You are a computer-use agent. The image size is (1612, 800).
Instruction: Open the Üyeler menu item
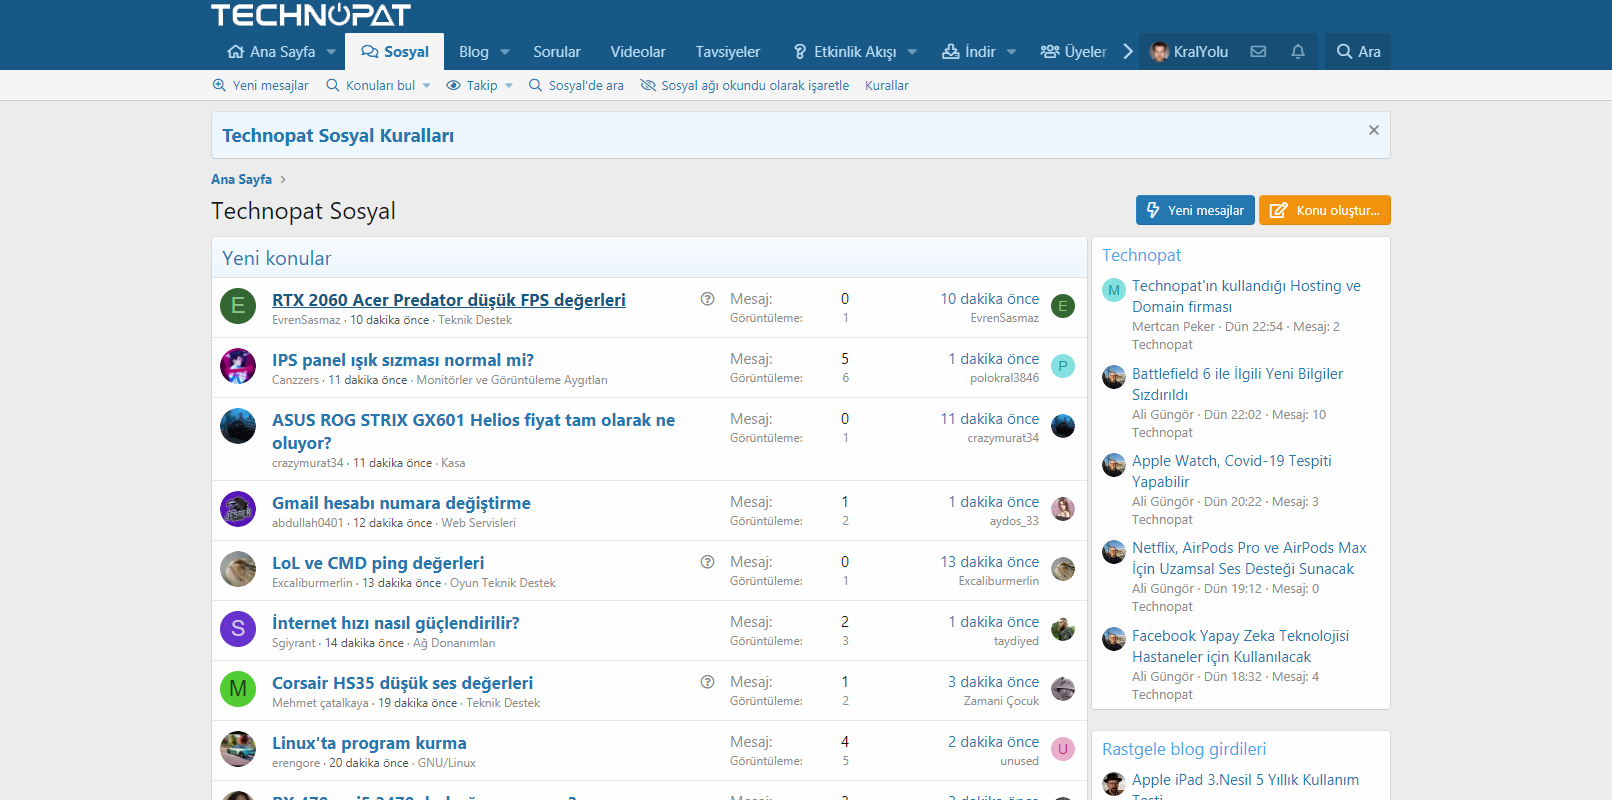(1073, 52)
